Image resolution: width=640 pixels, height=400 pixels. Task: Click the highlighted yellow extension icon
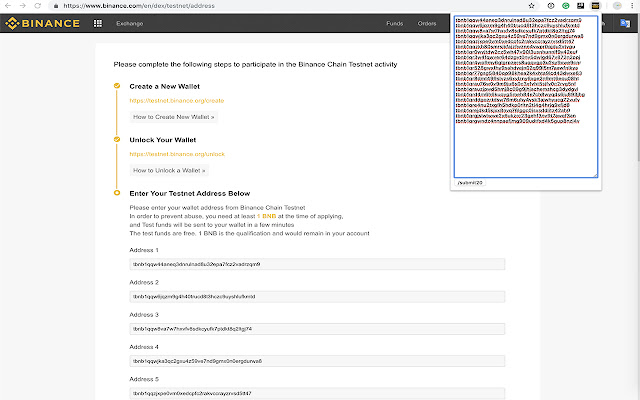click(x=593, y=5)
